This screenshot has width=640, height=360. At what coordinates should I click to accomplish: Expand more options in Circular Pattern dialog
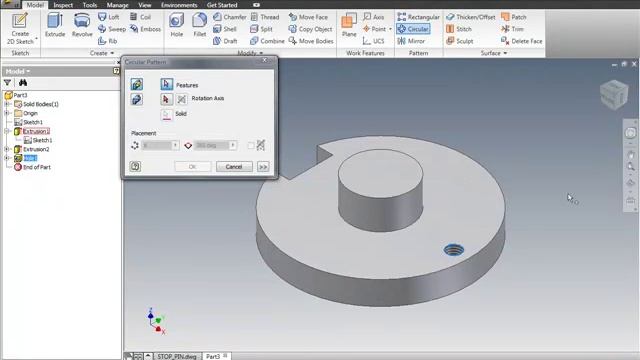click(x=263, y=167)
